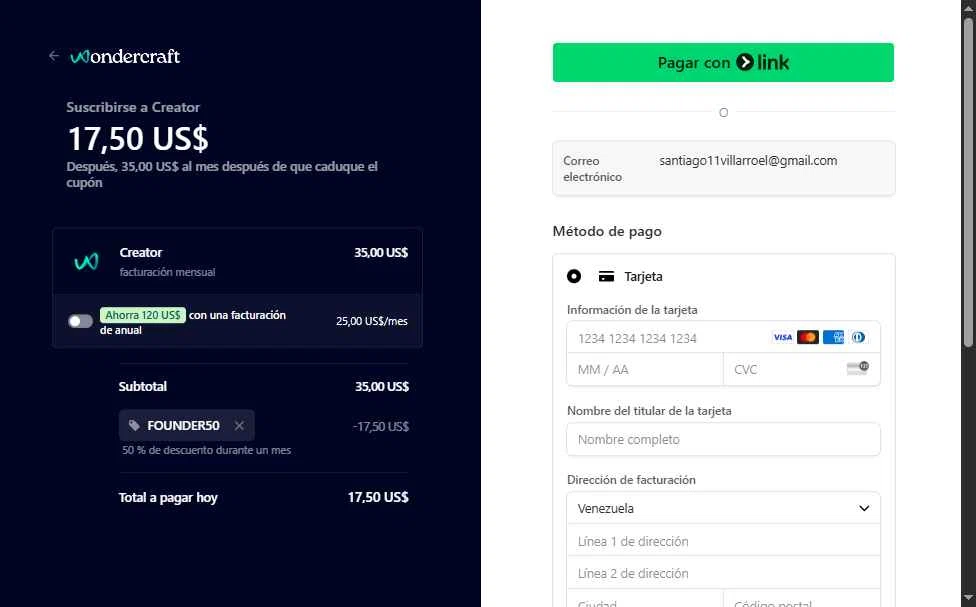Click the American Express icon
This screenshot has height=607, width=976.
[833, 337]
